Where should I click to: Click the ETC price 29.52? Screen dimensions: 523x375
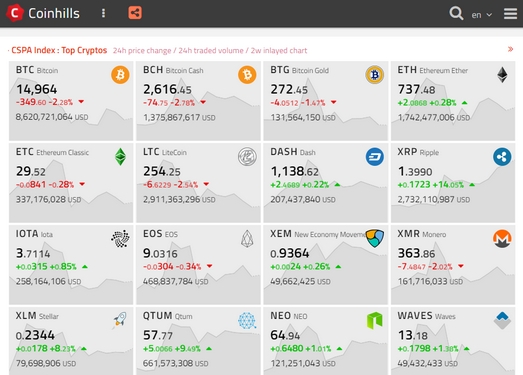[31, 171]
